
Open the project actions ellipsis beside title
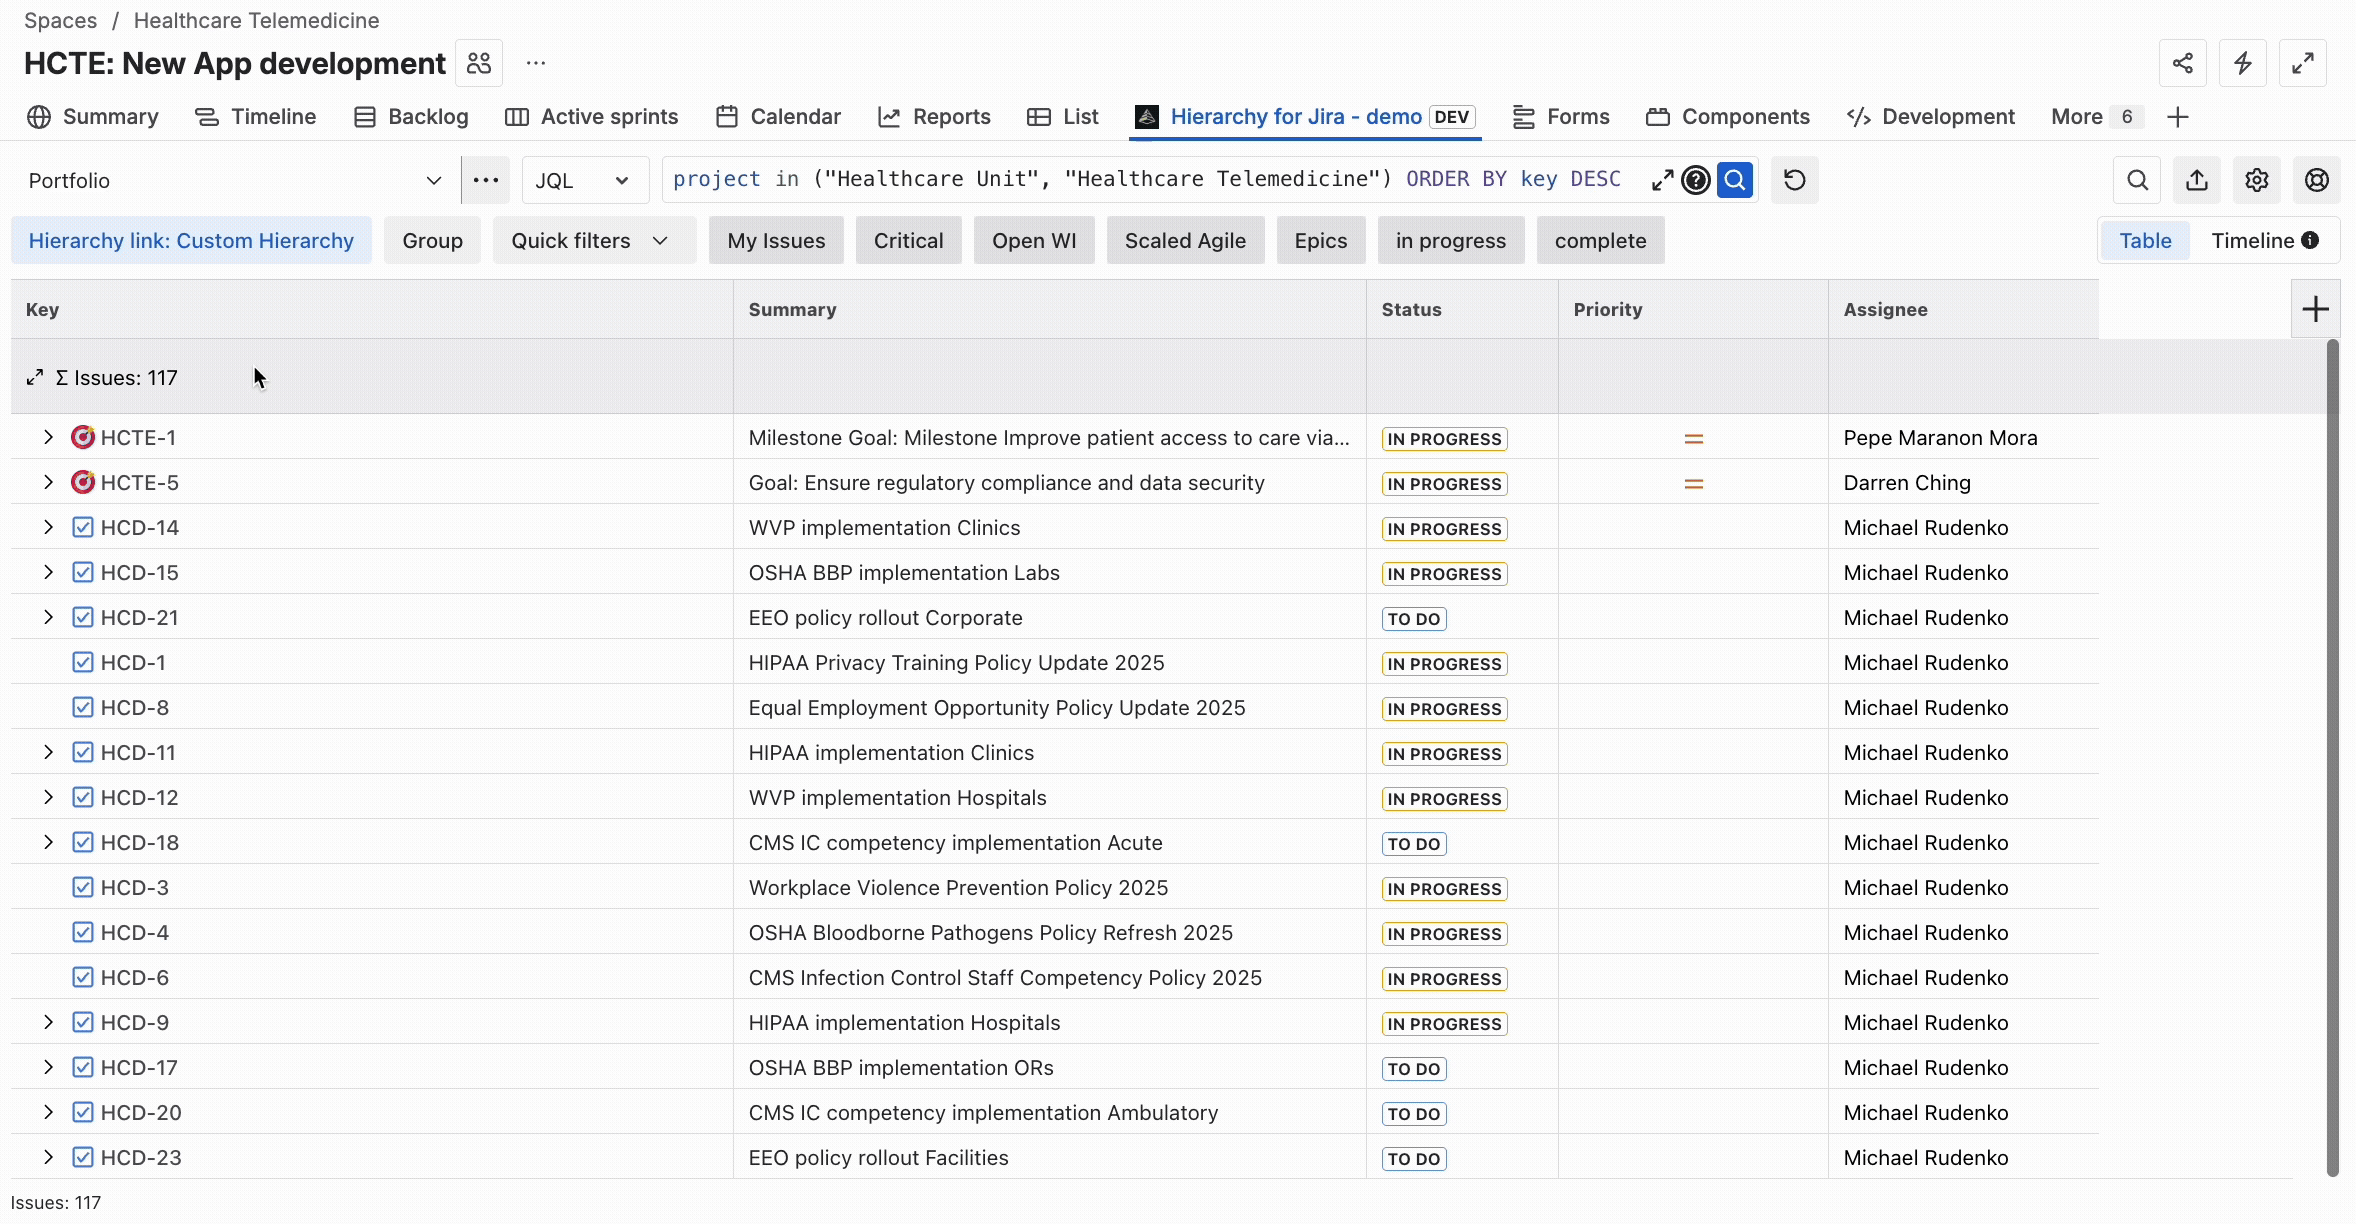pos(536,63)
